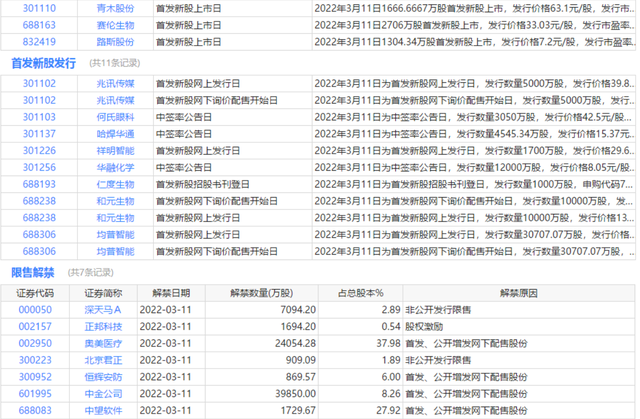Open stock code link 688083
The height and width of the screenshot is (419, 640).
click(x=35, y=410)
